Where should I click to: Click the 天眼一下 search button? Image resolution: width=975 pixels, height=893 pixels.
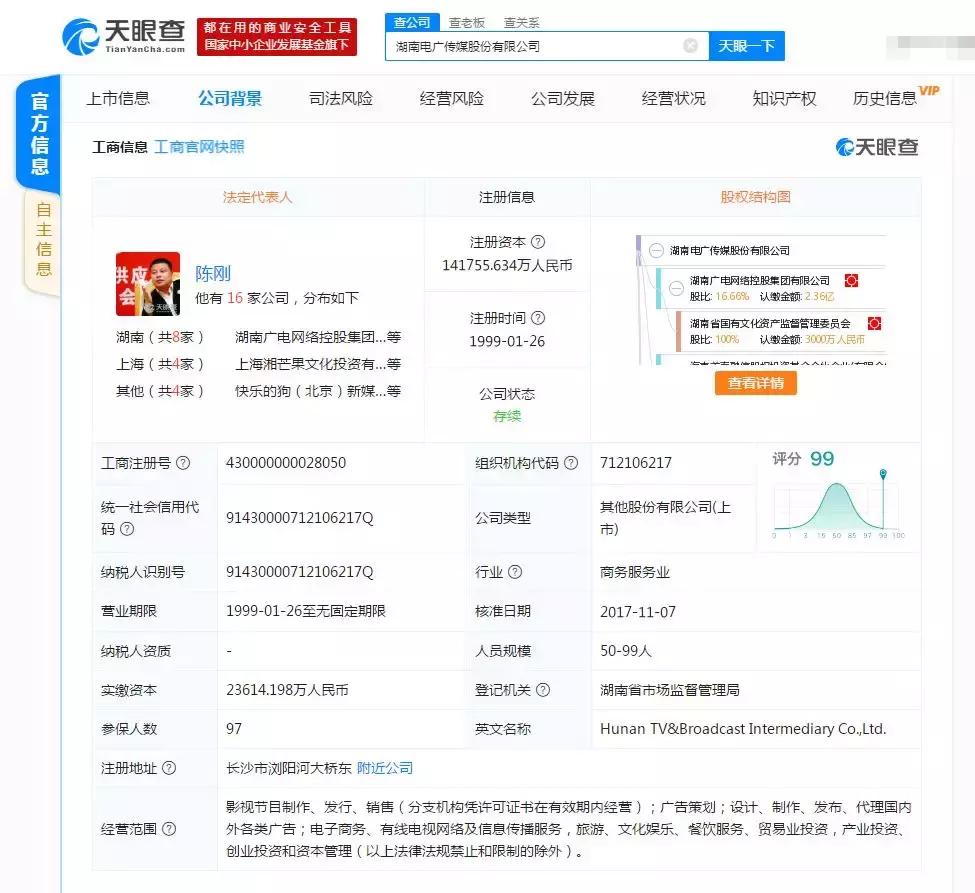click(747, 46)
